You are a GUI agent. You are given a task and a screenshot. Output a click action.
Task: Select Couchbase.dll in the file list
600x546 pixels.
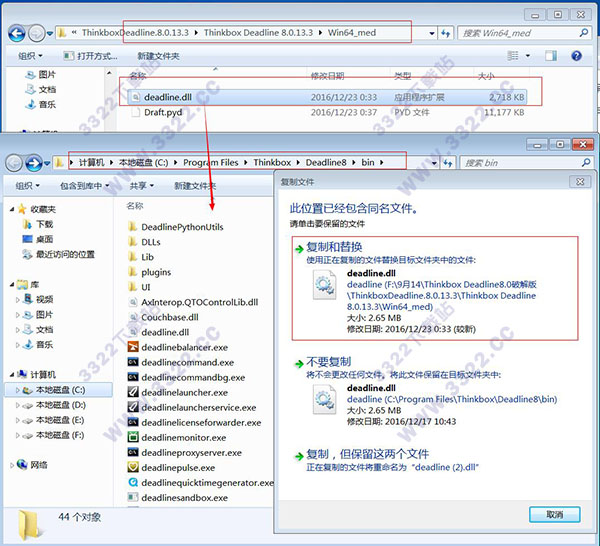point(170,317)
